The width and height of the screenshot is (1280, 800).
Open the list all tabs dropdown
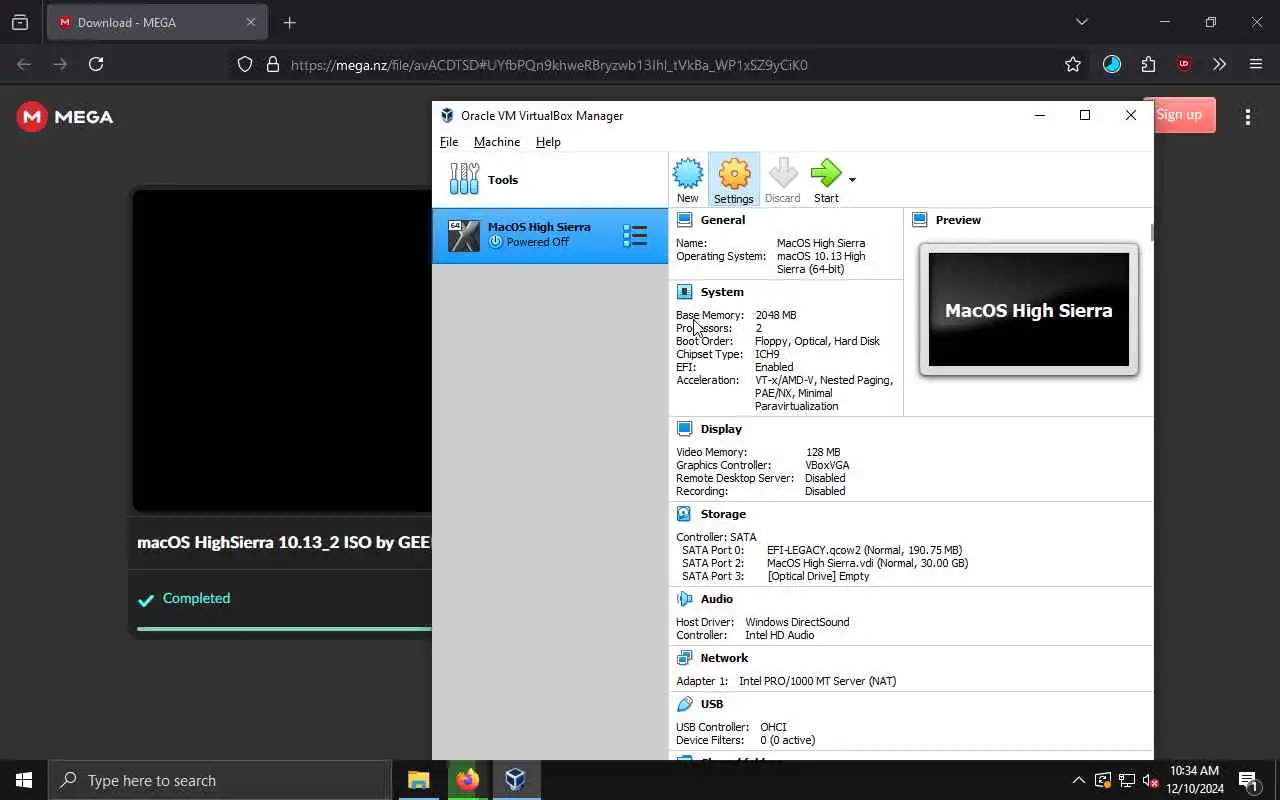(x=1081, y=22)
